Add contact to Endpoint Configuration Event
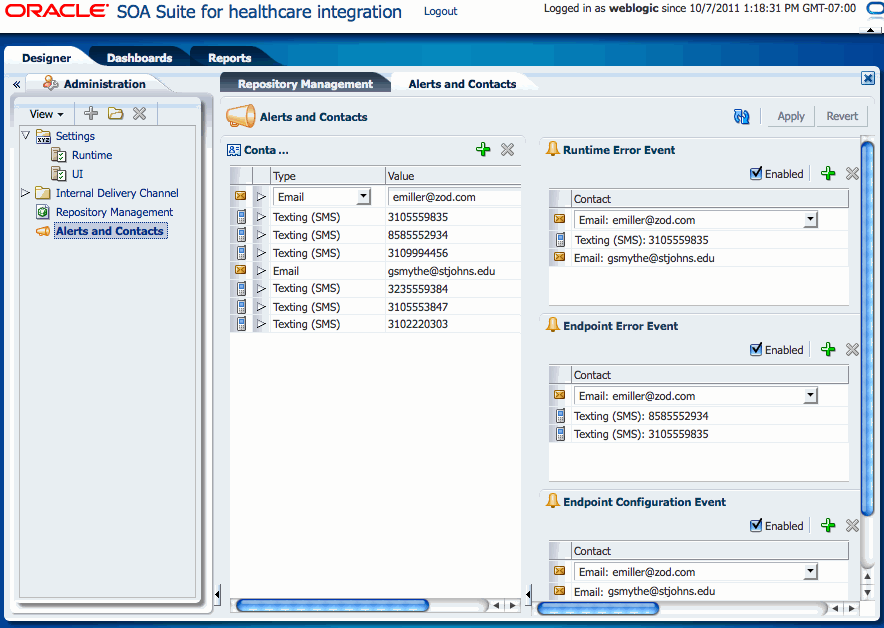This screenshot has height=628, width=884. pyautogui.click(x=827, y=526)
